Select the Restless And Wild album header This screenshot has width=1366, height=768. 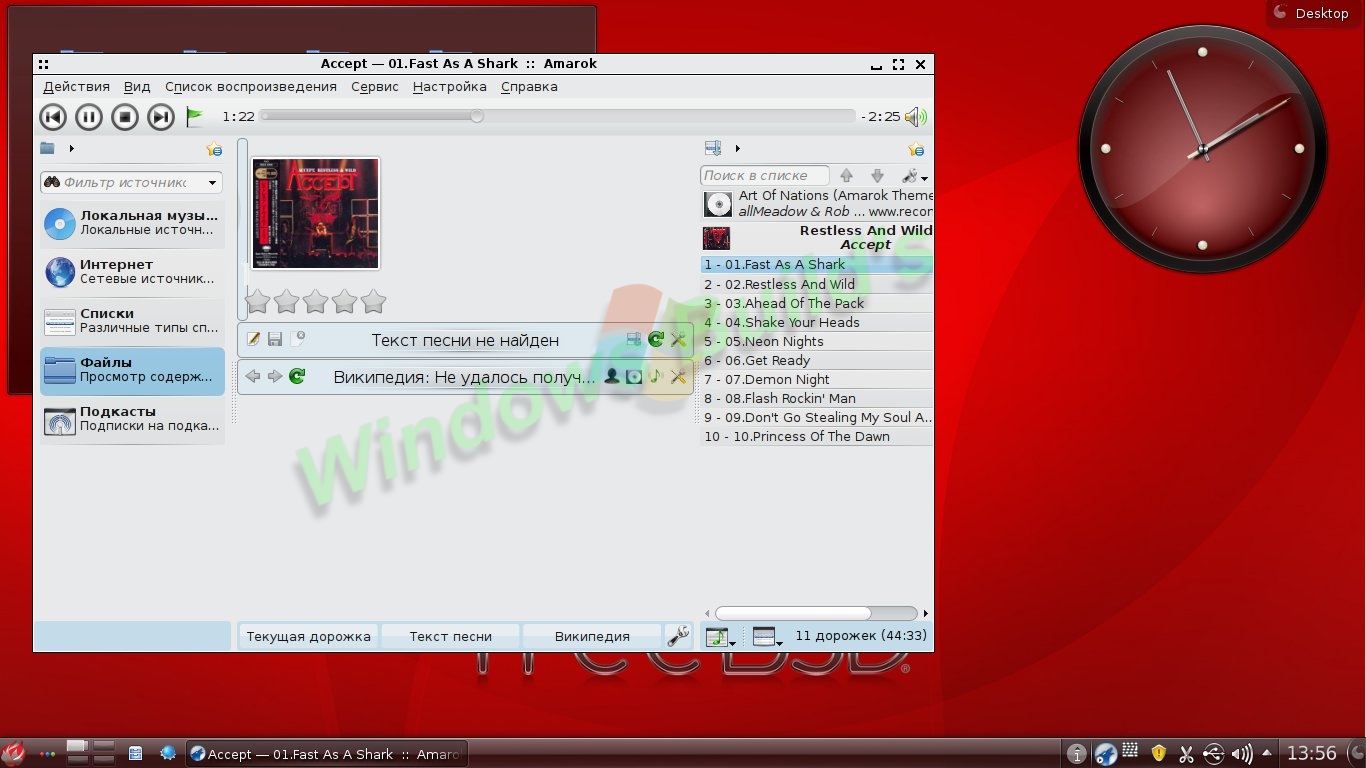pyautogui.click(x=817, y=238)
